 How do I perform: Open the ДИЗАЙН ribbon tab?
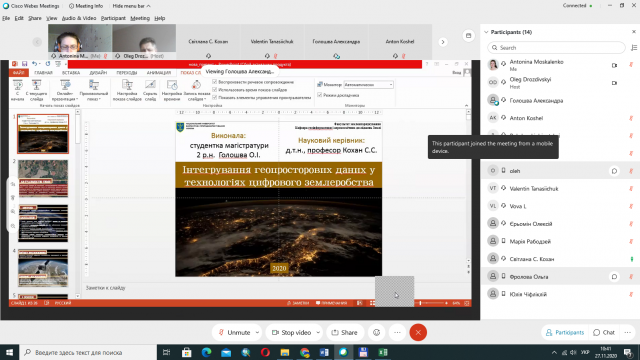coord(98,73)
